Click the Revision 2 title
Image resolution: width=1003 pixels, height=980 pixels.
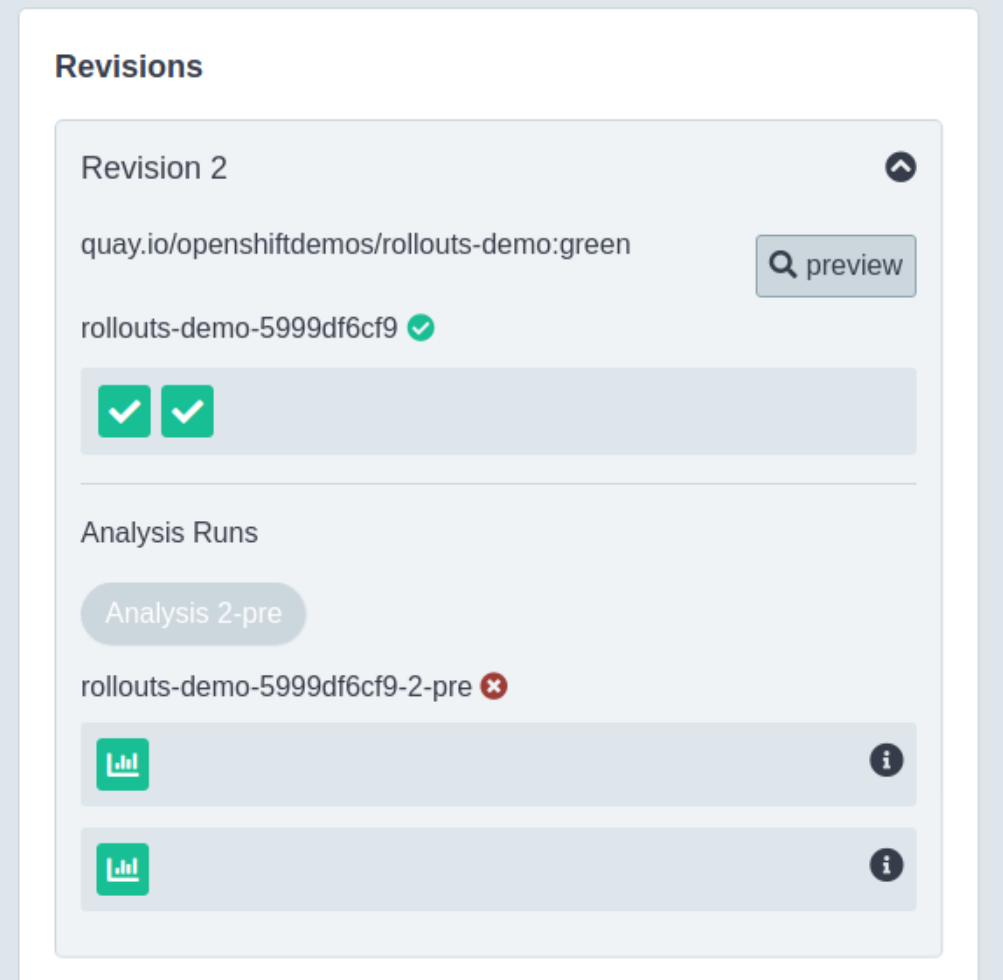154,168
